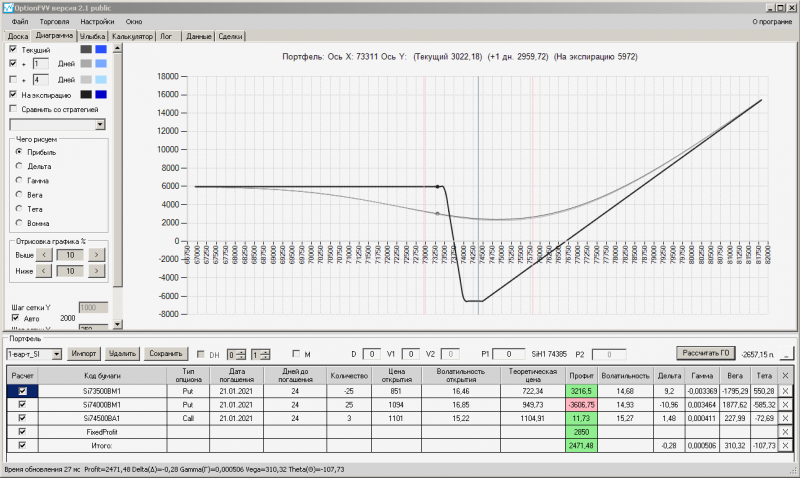Click the days field showing 1
This screenshot has height=478, width=800.
coord(41,63)
